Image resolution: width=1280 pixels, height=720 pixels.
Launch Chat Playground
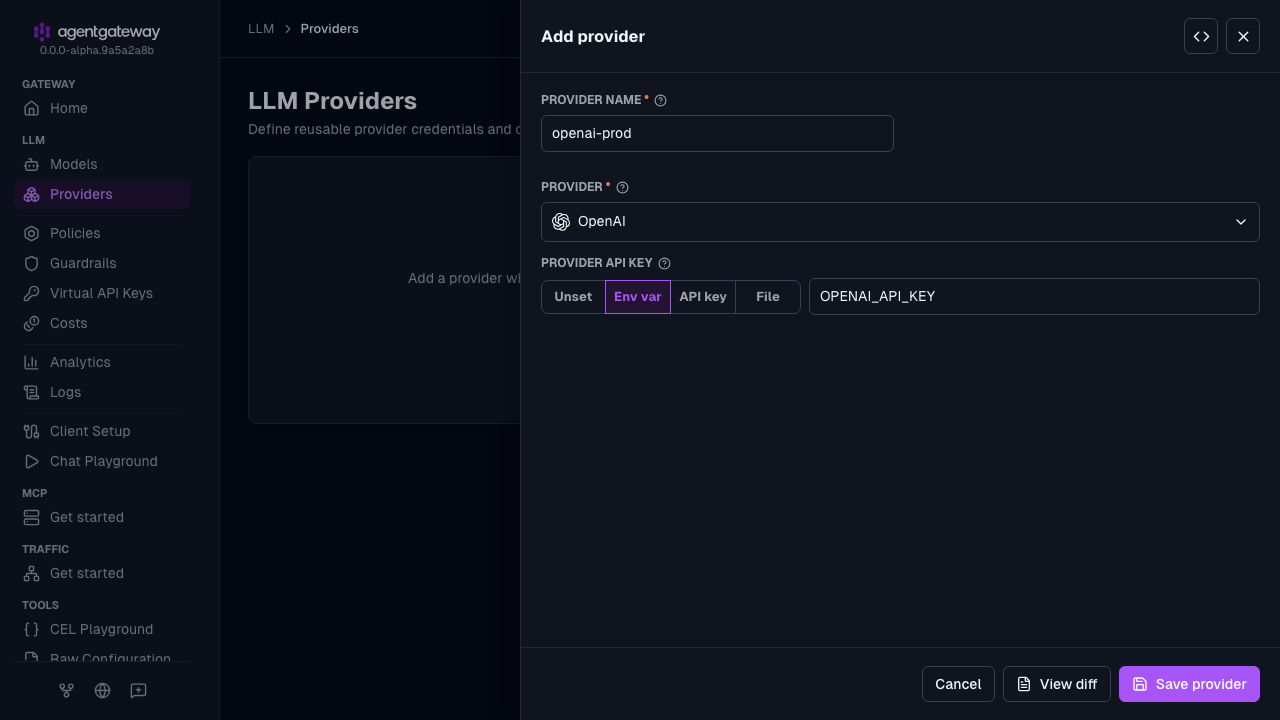[x=102, y=461]
